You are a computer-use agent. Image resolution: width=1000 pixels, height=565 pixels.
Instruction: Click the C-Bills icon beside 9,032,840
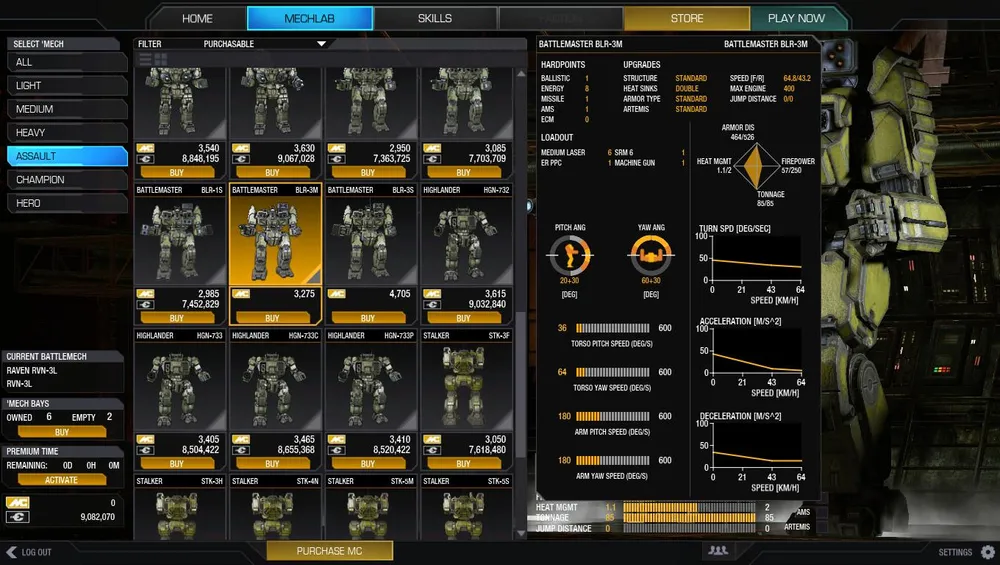pyautogui.click(x=432, y=304)
